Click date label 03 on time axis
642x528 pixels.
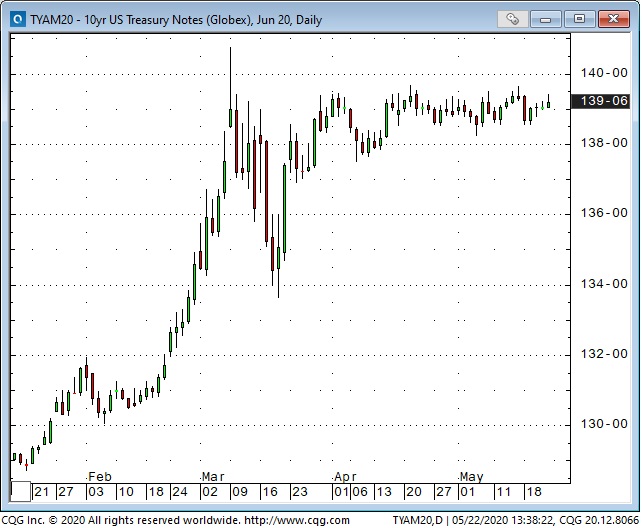[96, 492]
